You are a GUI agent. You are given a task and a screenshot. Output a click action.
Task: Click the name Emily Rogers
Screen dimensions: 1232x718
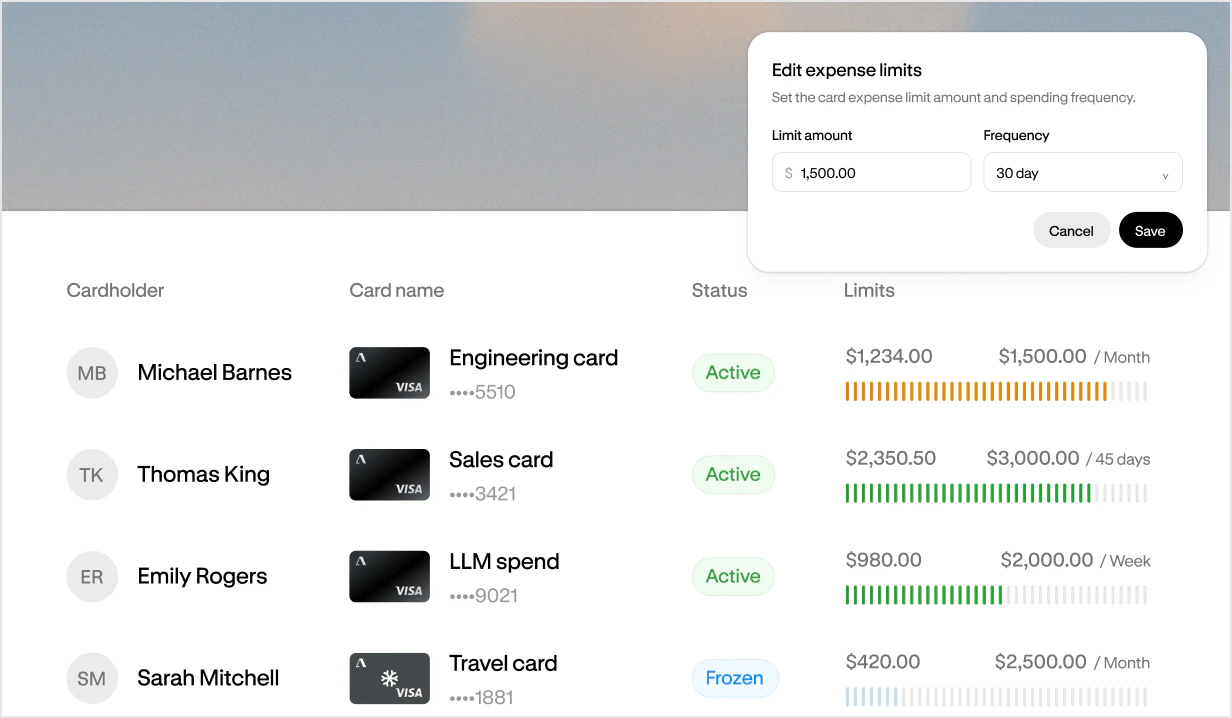coord(203,577)
